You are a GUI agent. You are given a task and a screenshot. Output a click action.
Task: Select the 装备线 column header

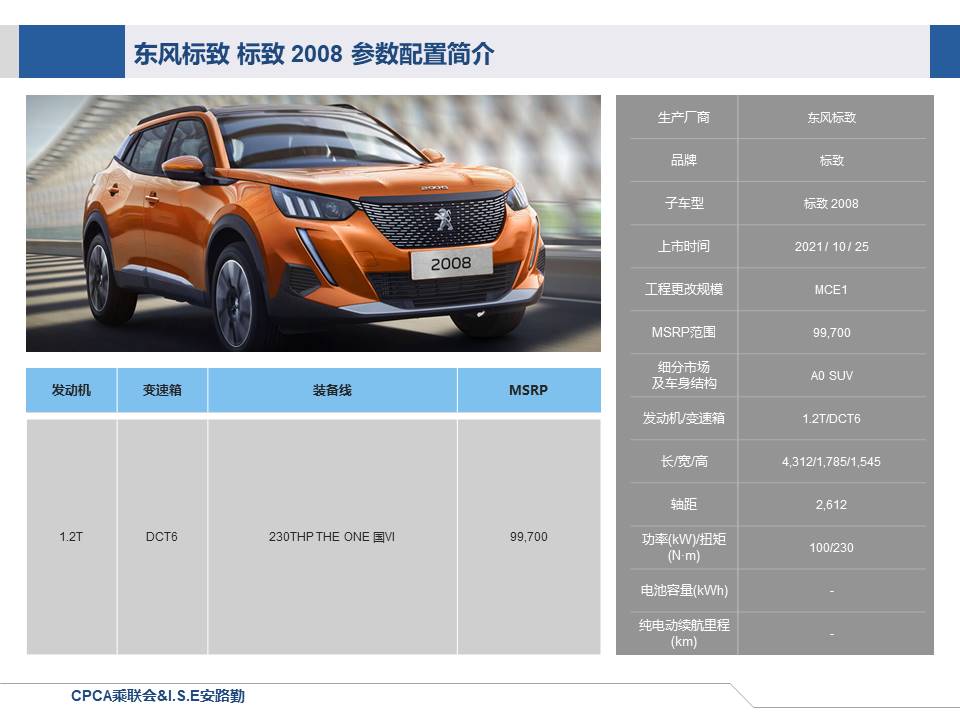click(x=332, y=390)
